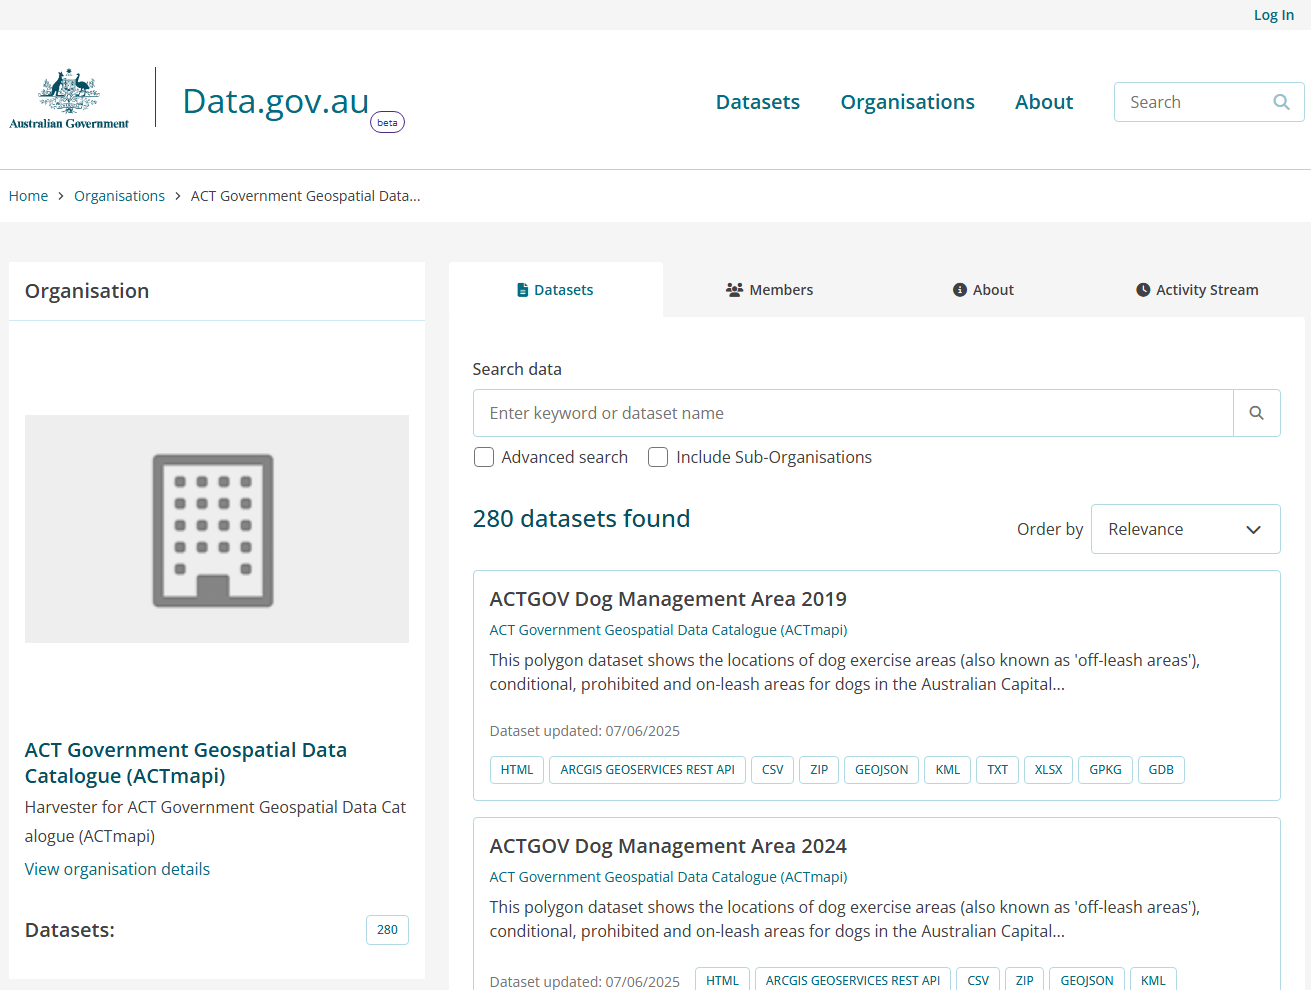Image resolution: width=1311 pixels, height=990 pixels.
Task: Click the Datasets tab document icon
Action: (x=522, y=290)
